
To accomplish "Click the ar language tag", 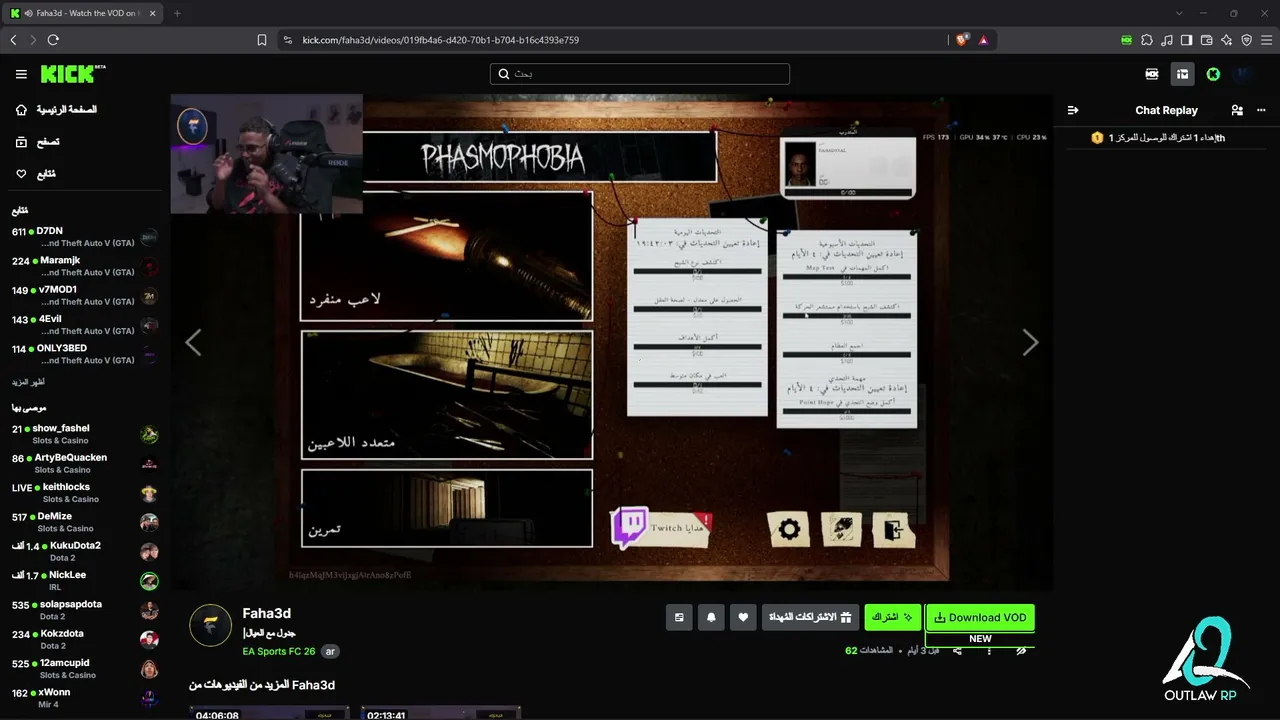I will (331, 652).
